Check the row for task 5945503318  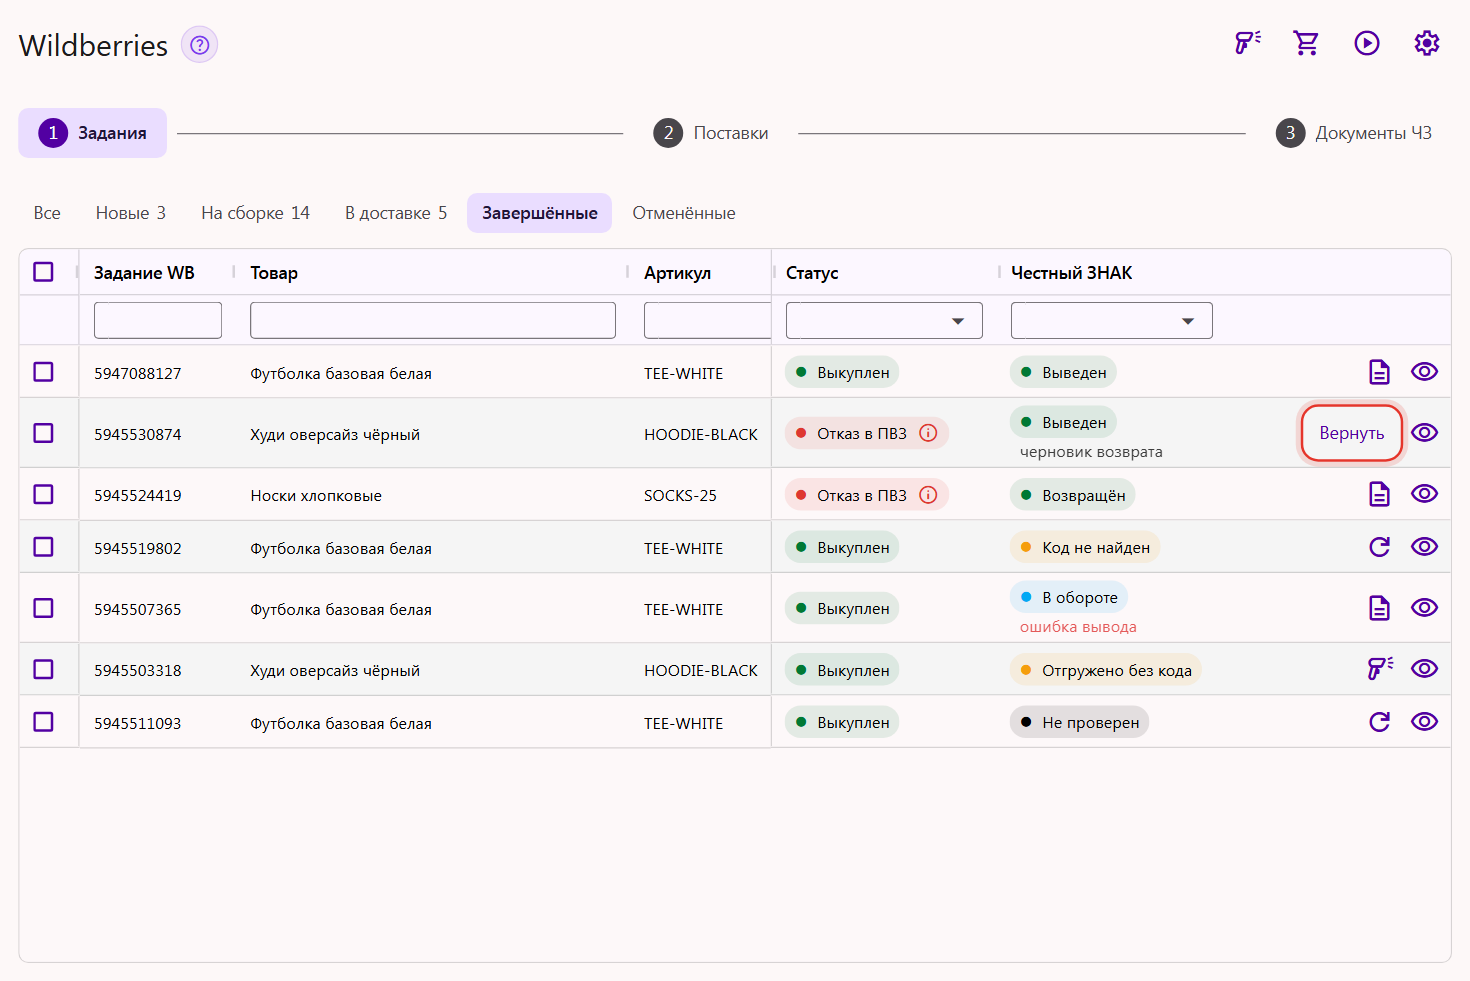pyautogui.click(x=43, y=669)
